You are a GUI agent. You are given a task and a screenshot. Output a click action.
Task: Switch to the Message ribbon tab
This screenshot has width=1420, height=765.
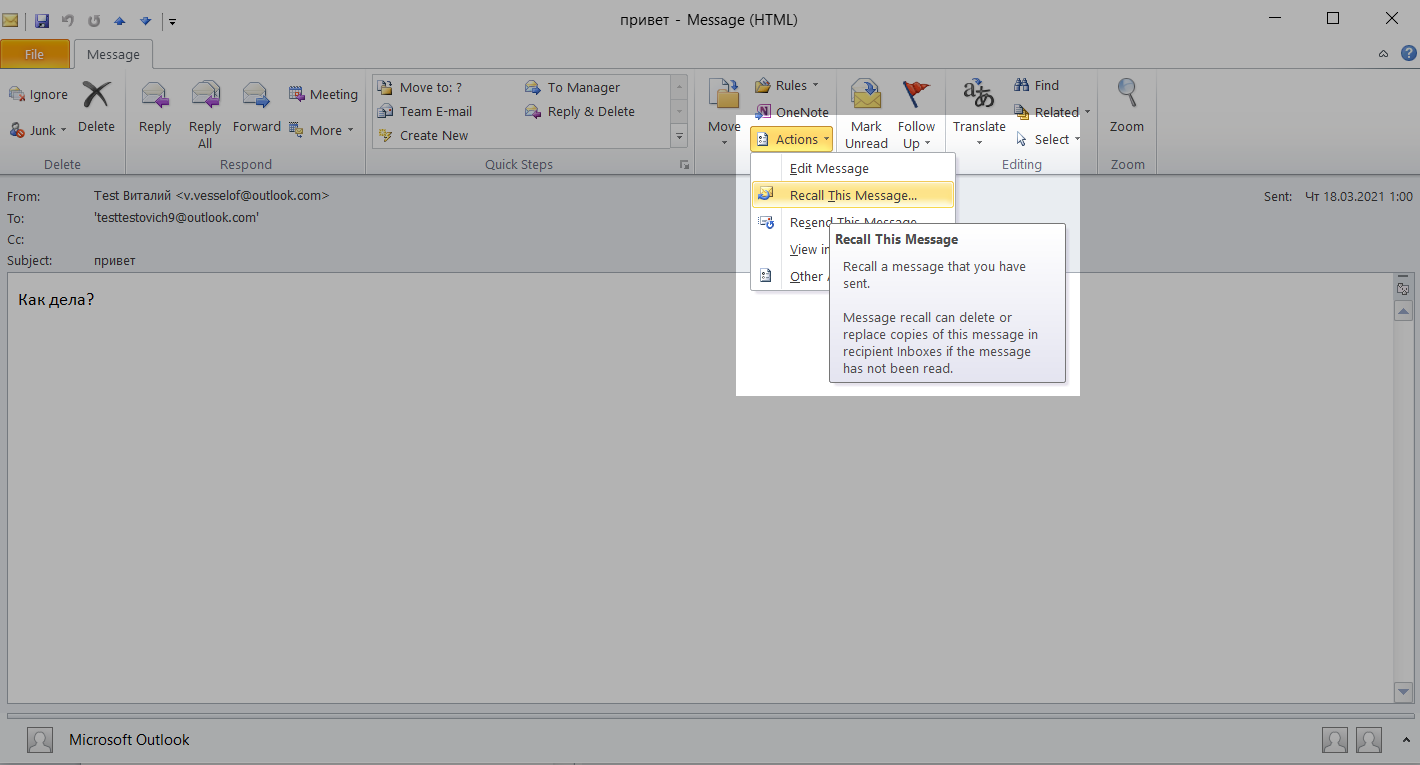coord(113,54)
